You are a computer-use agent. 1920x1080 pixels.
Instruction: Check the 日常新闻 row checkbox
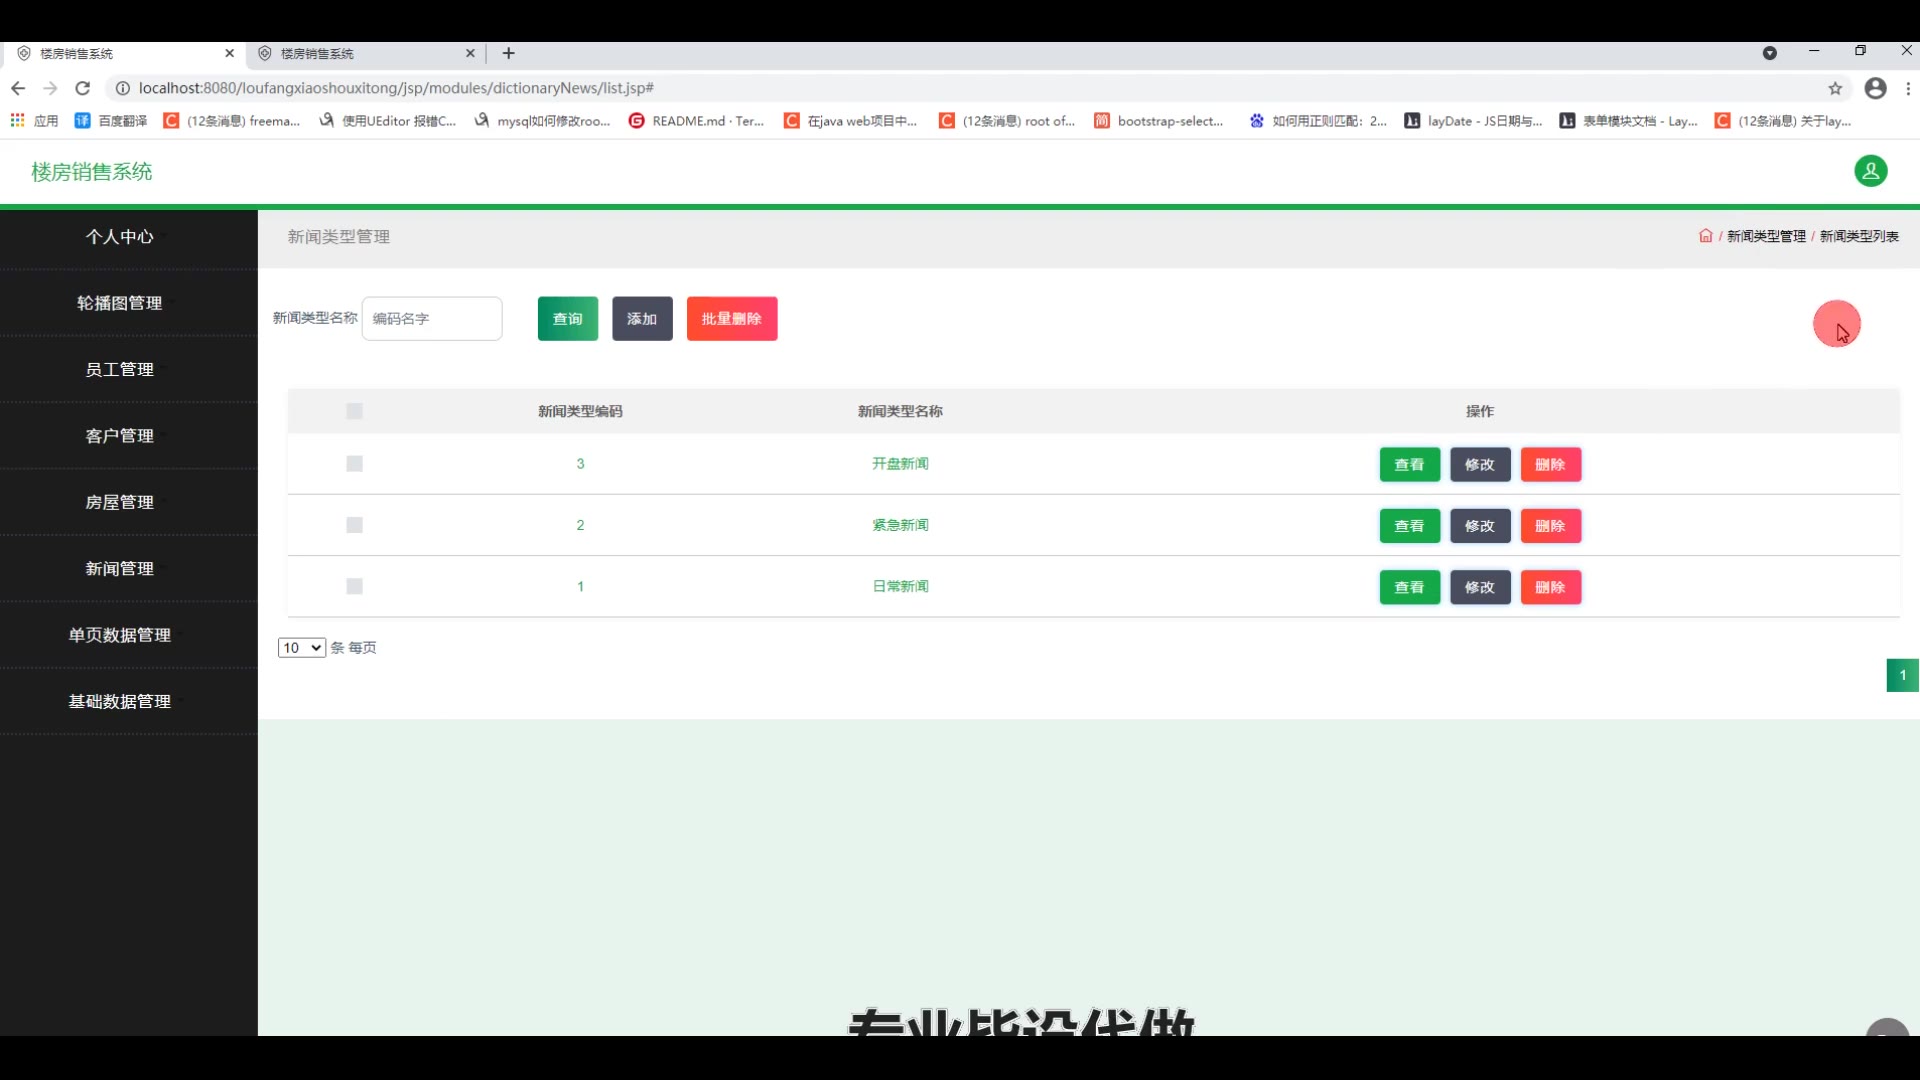[354, 586]
